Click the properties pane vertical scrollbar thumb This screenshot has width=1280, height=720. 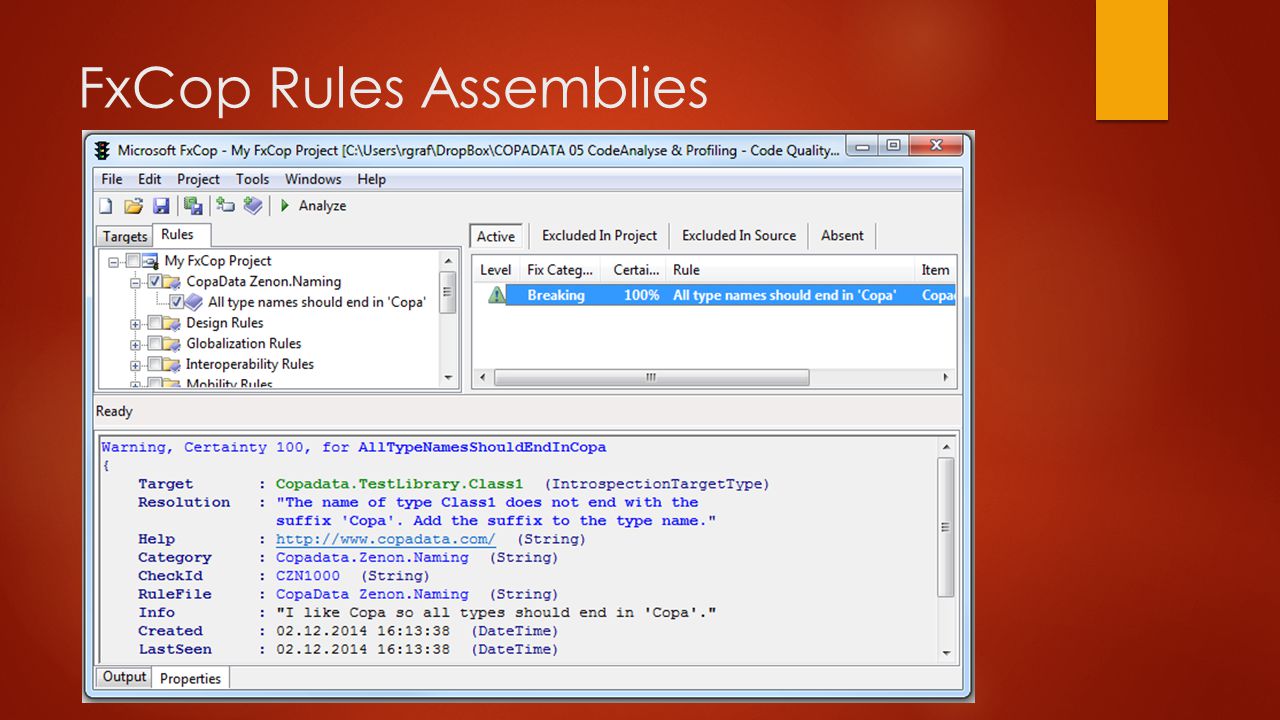tap(946, 528)
